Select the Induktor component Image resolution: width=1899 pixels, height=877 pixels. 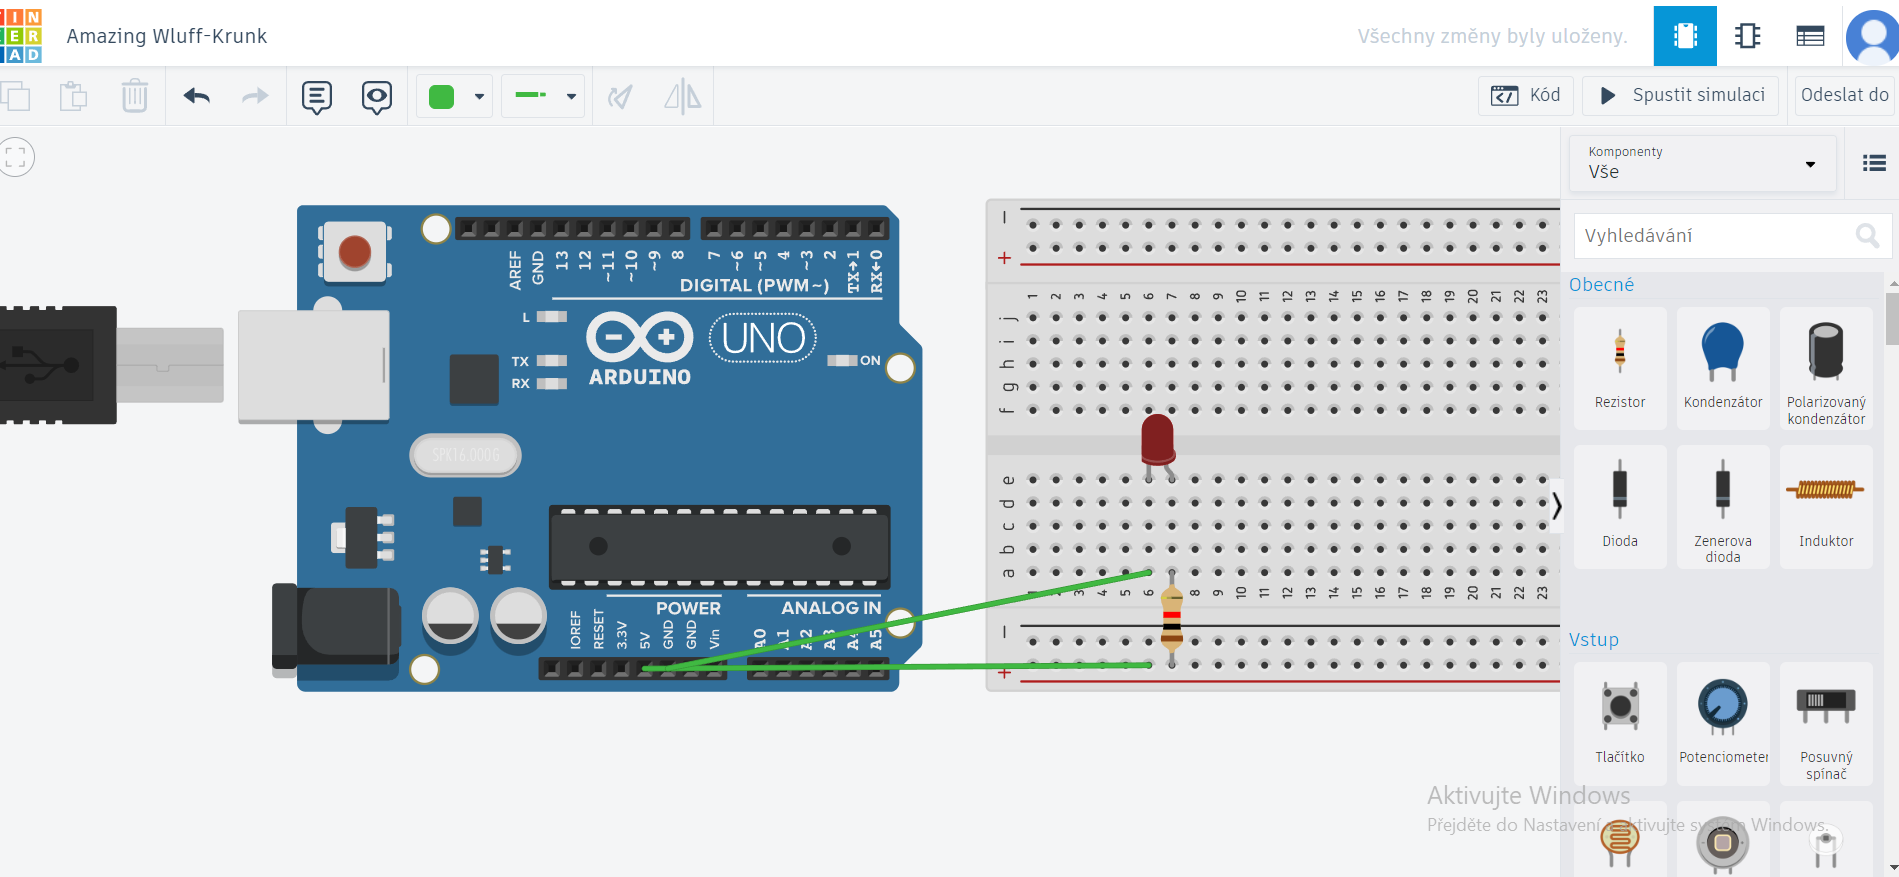click(1826, 506)
